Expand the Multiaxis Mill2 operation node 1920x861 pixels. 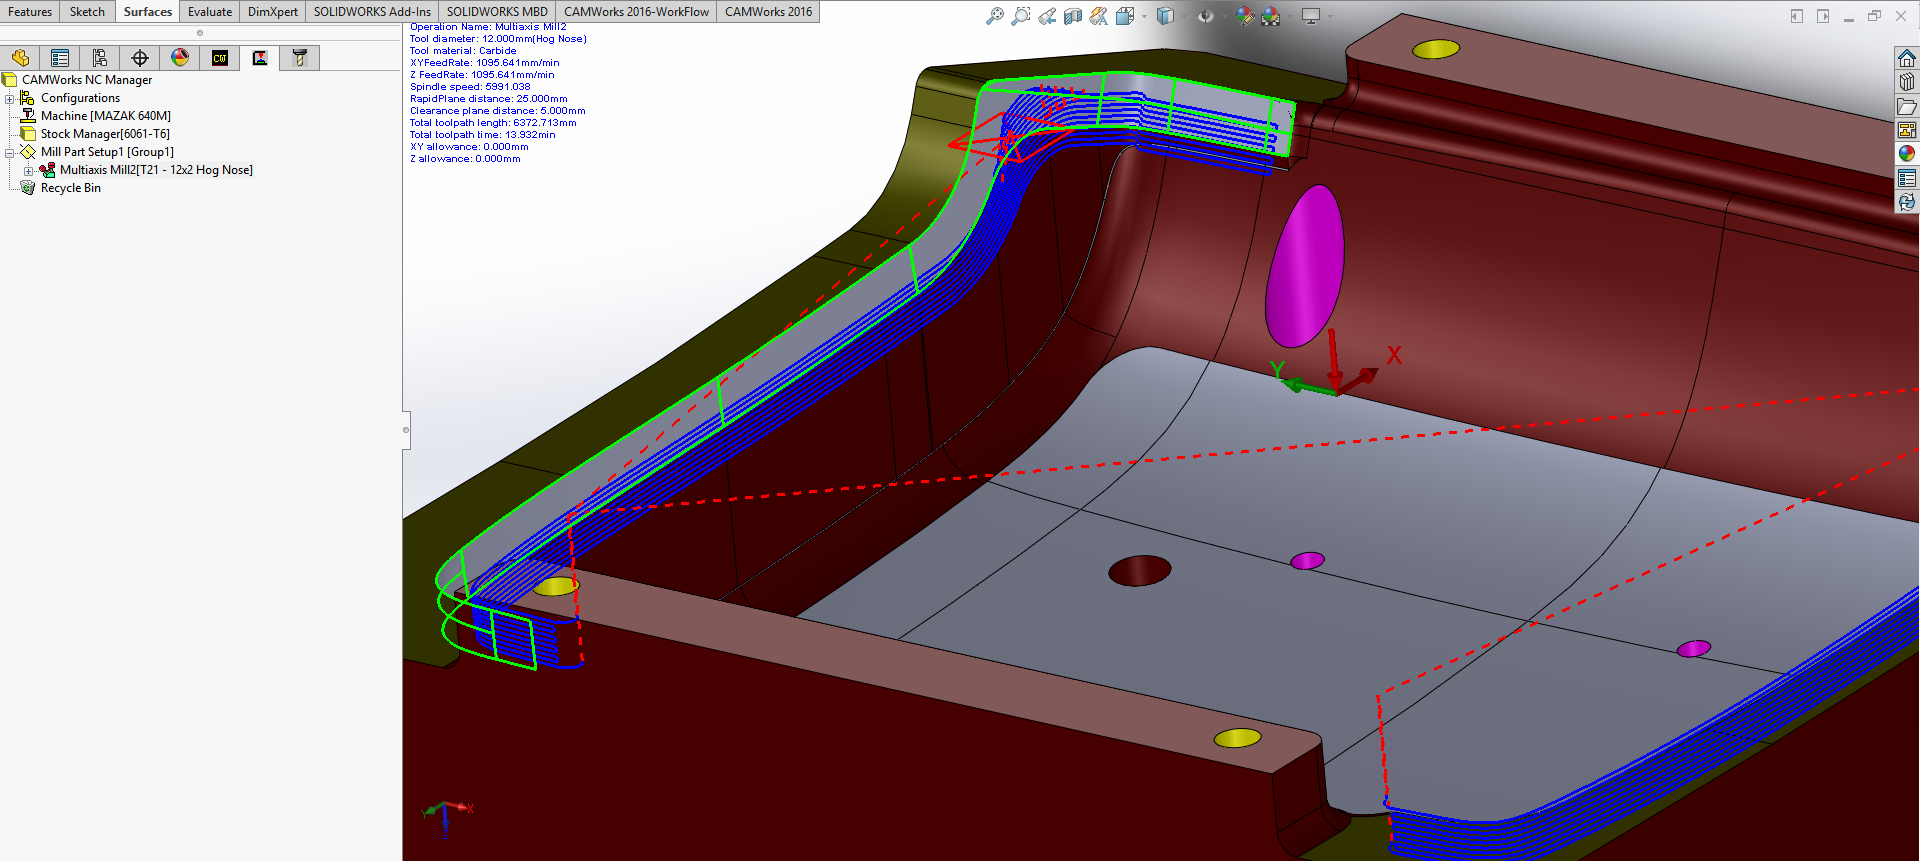tap(29, 170)
